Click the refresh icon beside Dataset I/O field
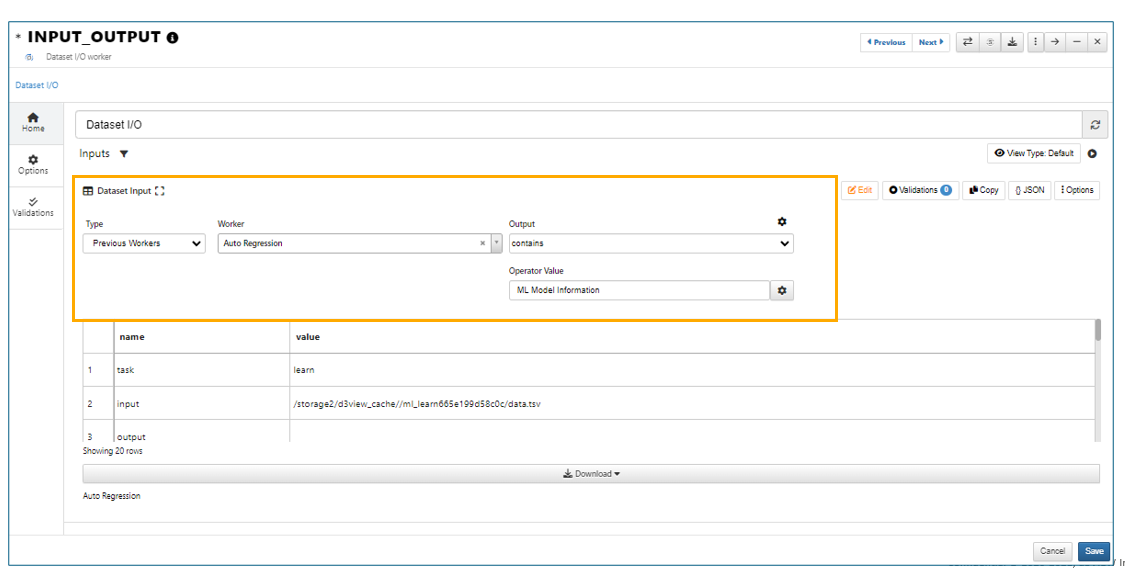The image size is (1125, 577). point(1095,125)
